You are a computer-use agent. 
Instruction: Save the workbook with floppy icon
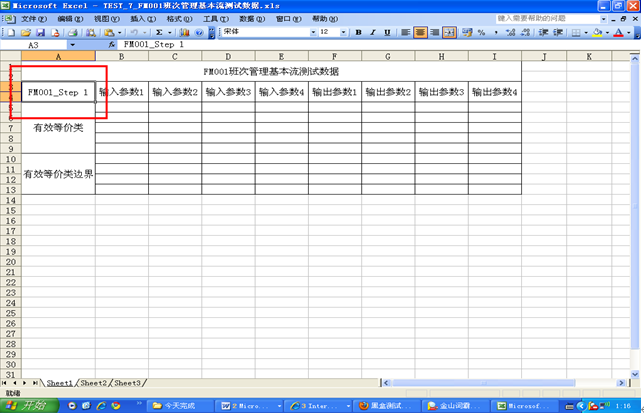[x=40, y=32]
